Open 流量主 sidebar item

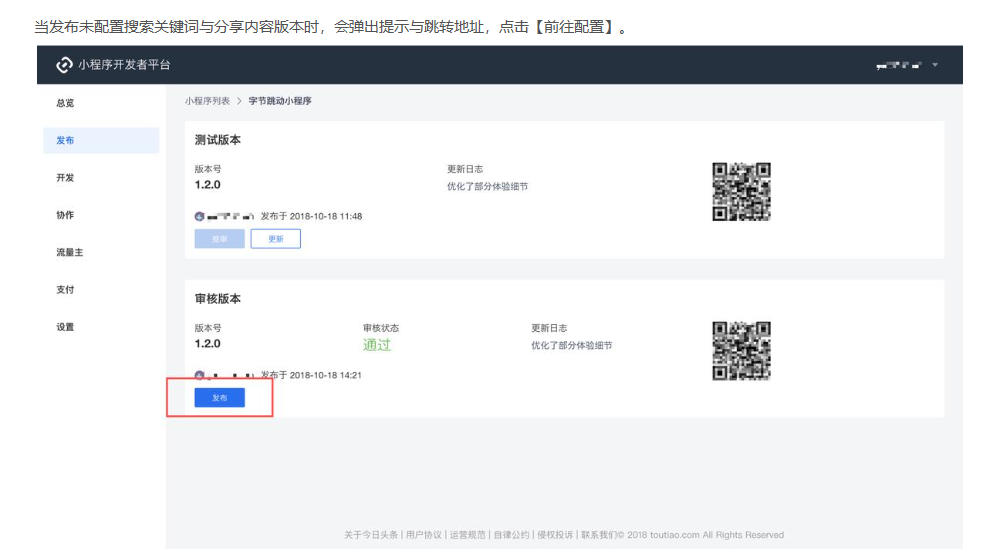tap(69, 253)
